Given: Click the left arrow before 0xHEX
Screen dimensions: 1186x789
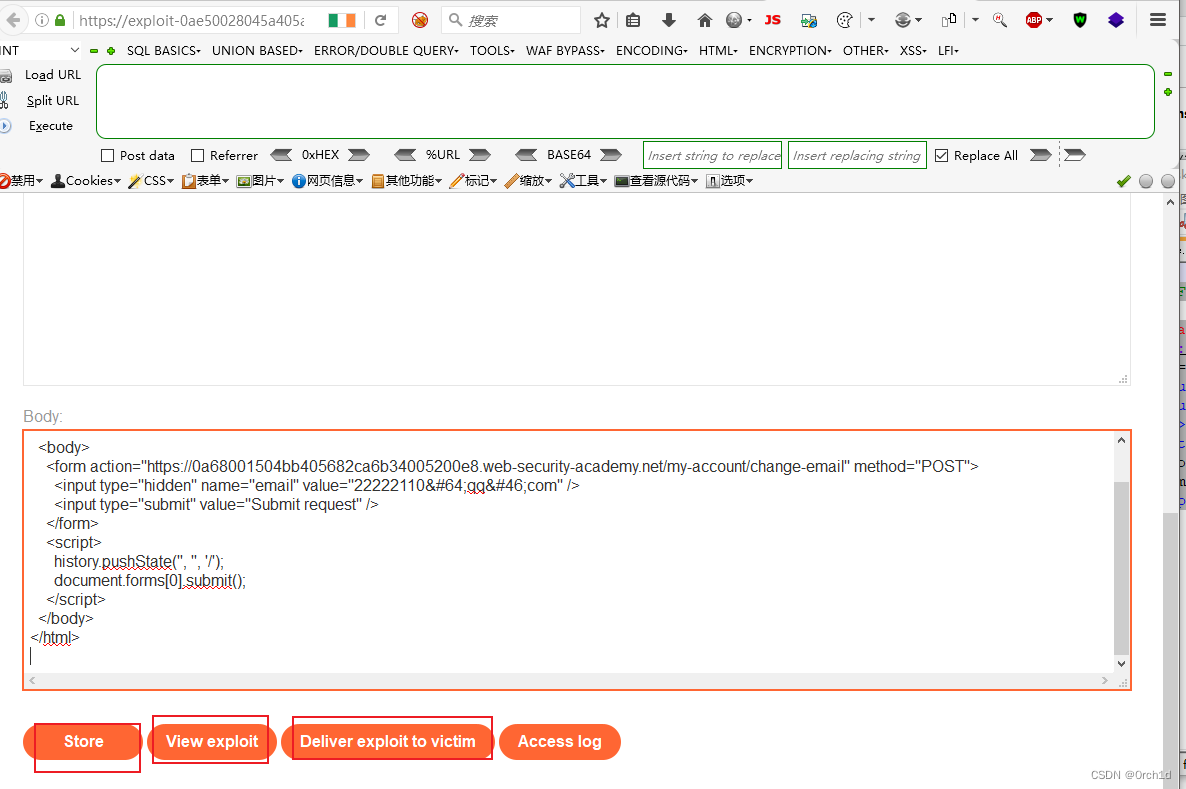Looking at the screenshot, I should (281, 155).
